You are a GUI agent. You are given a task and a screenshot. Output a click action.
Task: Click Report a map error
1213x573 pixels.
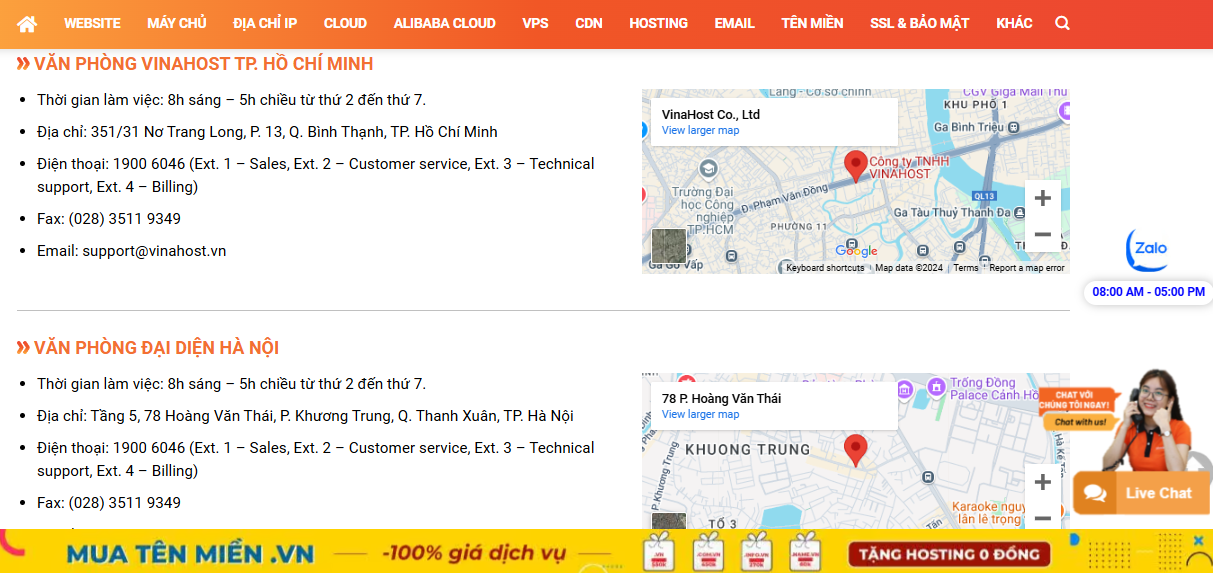[1027, 268]
